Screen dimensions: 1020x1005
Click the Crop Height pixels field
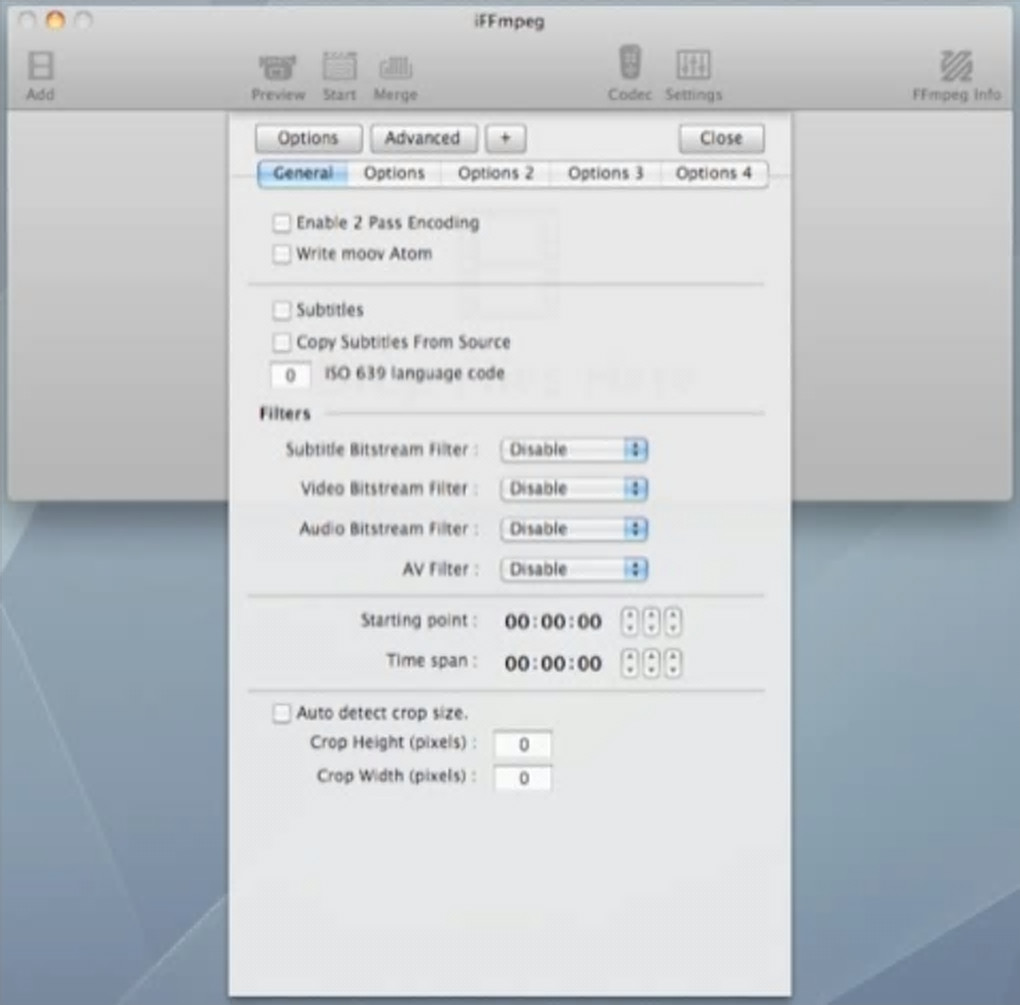pyautogui.click(x=523, y=745)
